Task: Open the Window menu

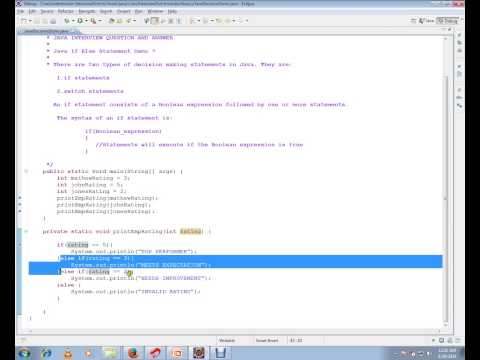Action: [x=155, y=11]
